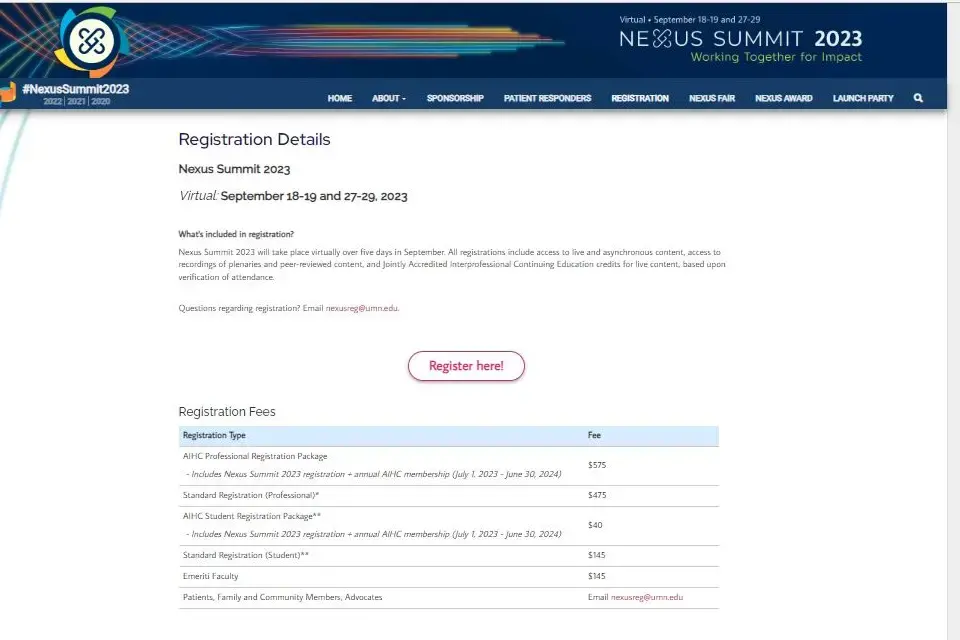Visit the NEXUS AWARD page

(x=783, y=98)
